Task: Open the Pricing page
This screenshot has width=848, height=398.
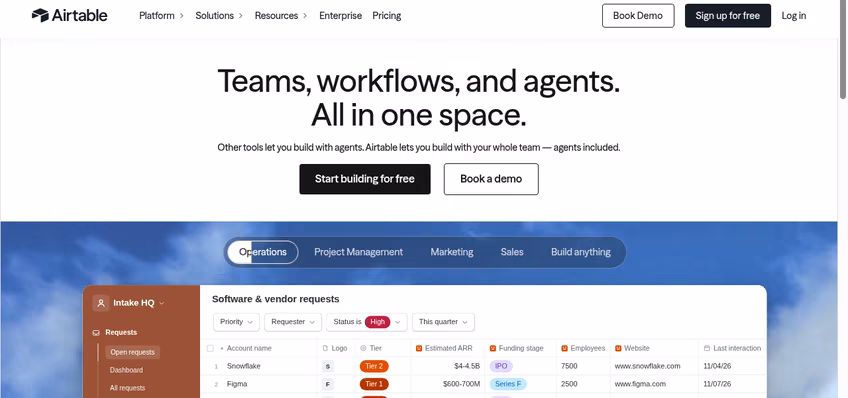Action: coord(387,16)
